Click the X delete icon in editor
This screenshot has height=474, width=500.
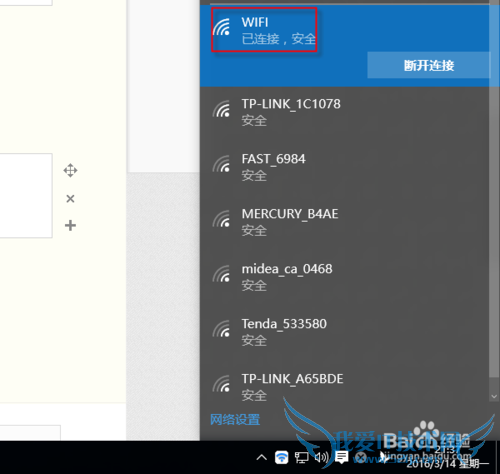[70, 199]
